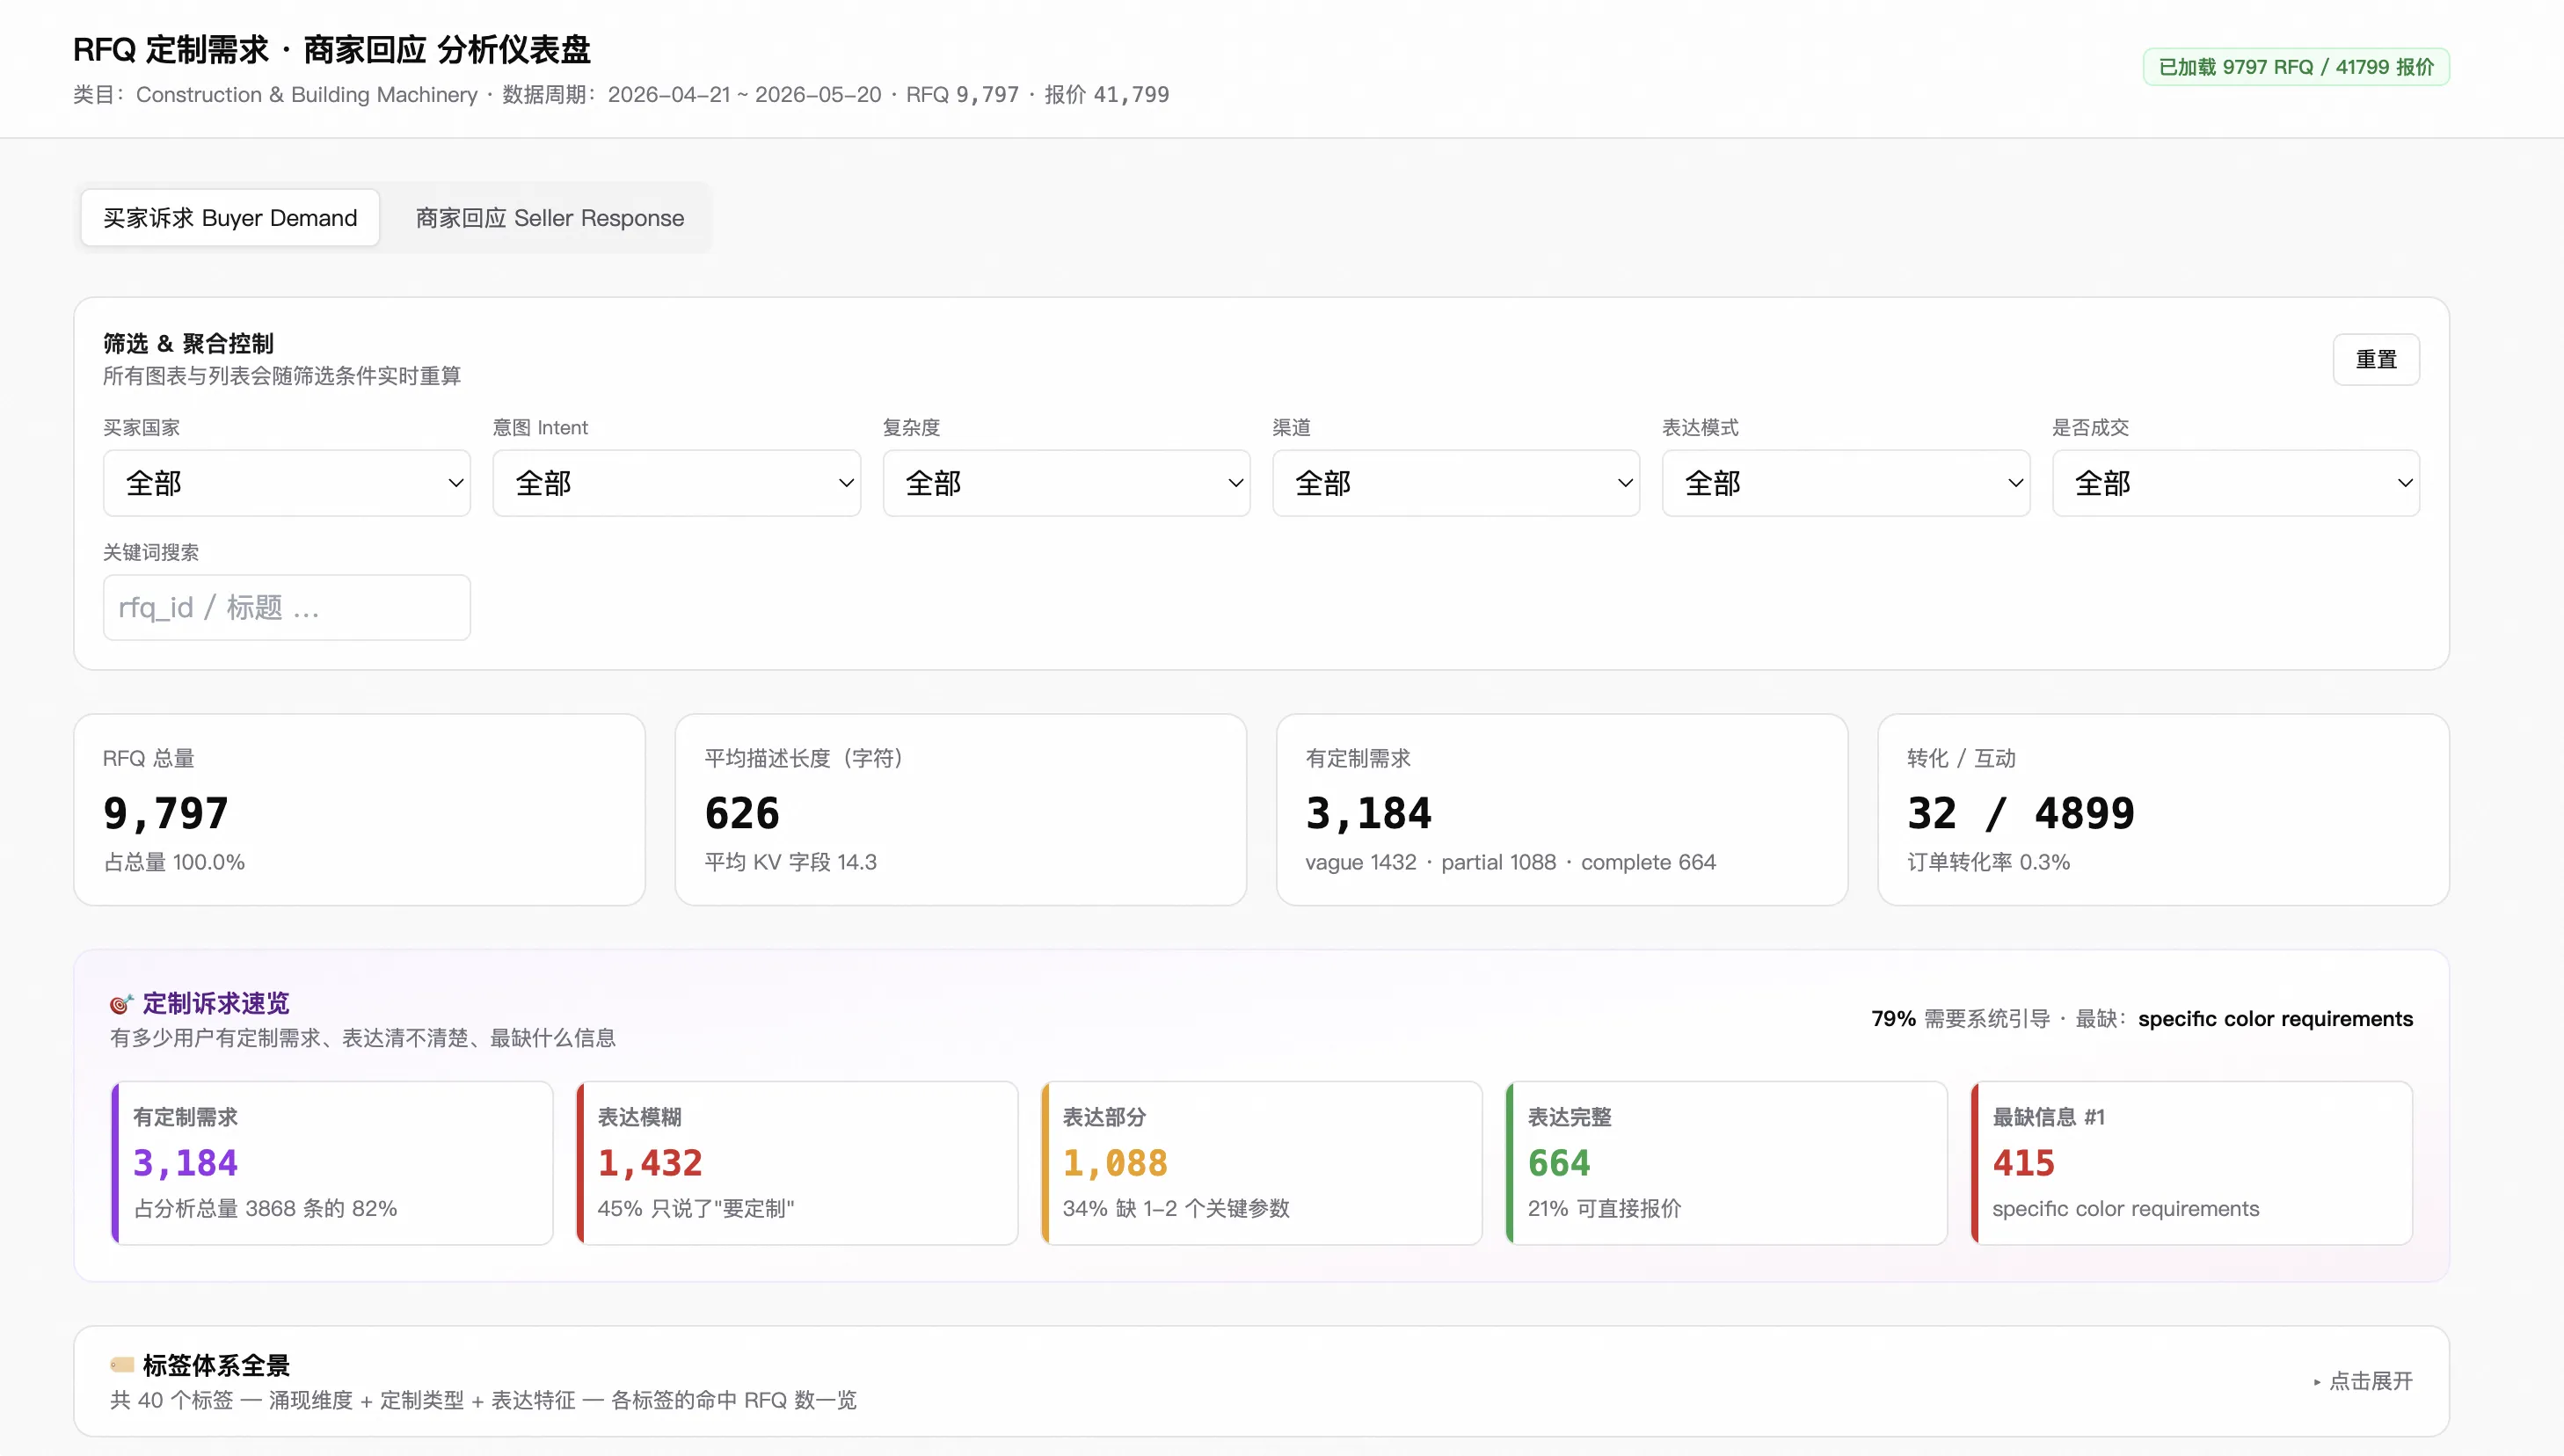Click the 有定制需求 3,184 purple card

point(332,1163)
